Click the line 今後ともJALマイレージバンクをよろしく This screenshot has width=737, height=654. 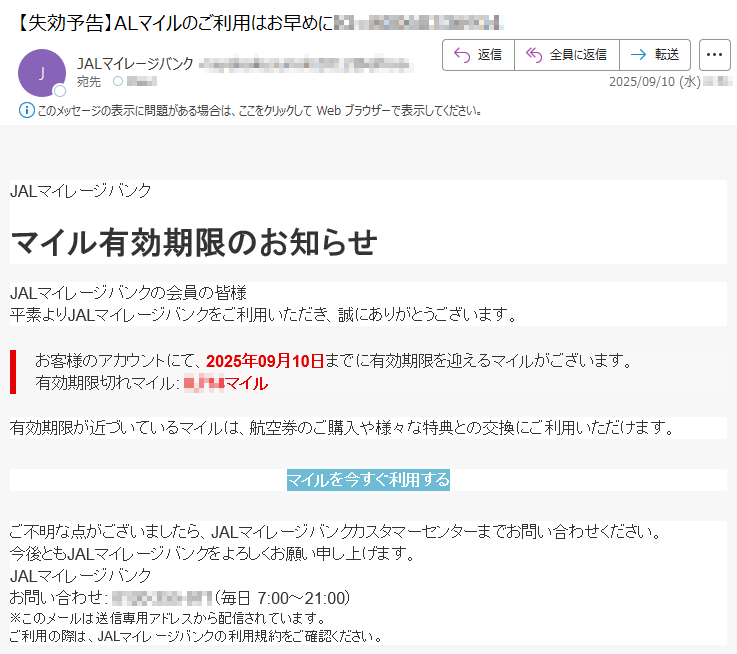click(x=212, y=553)
